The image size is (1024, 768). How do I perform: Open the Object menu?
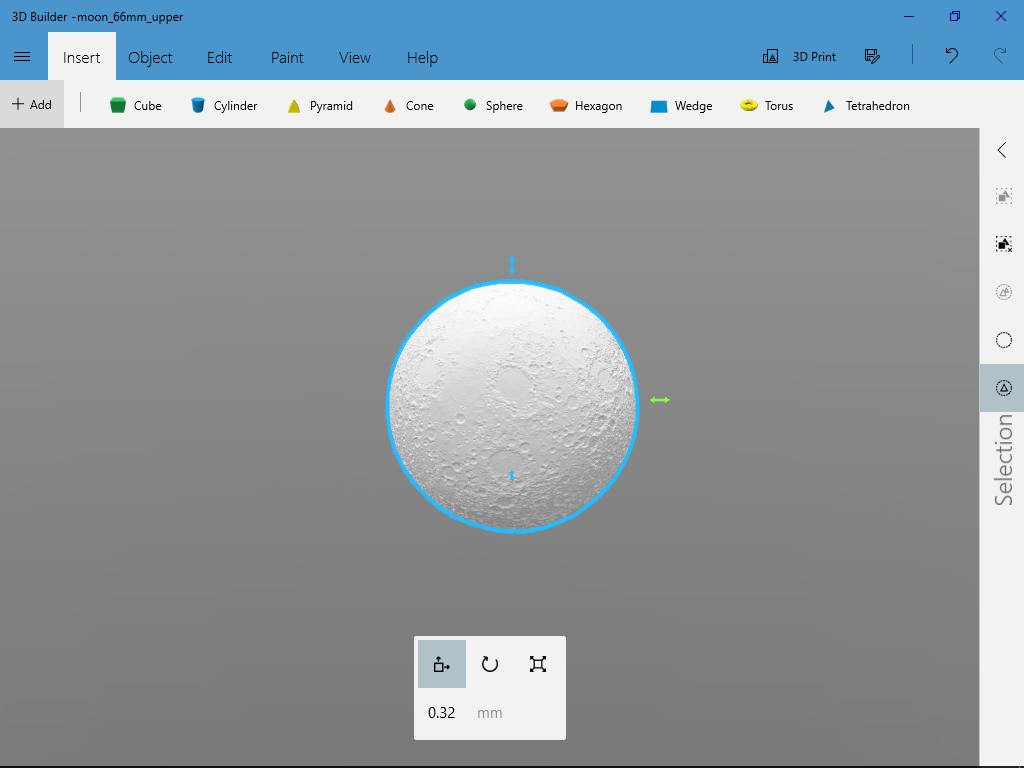(x=150, y=57)
